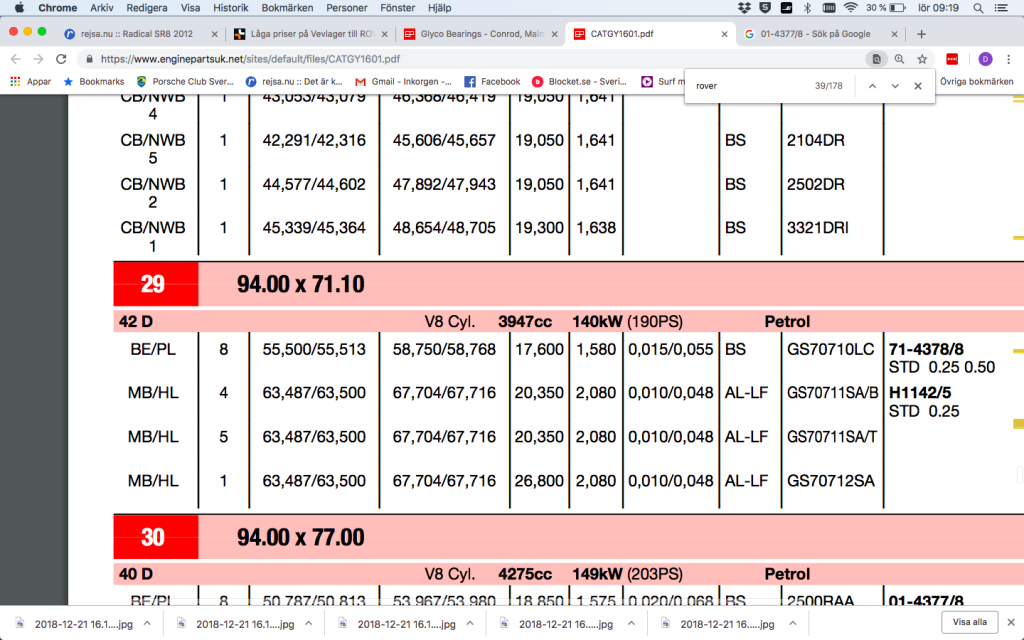Image resolution: width=1024 pixels, height=640 pixels.
Task: Close the rejsa.nu Radical SR8 tab
Action: 214,34
